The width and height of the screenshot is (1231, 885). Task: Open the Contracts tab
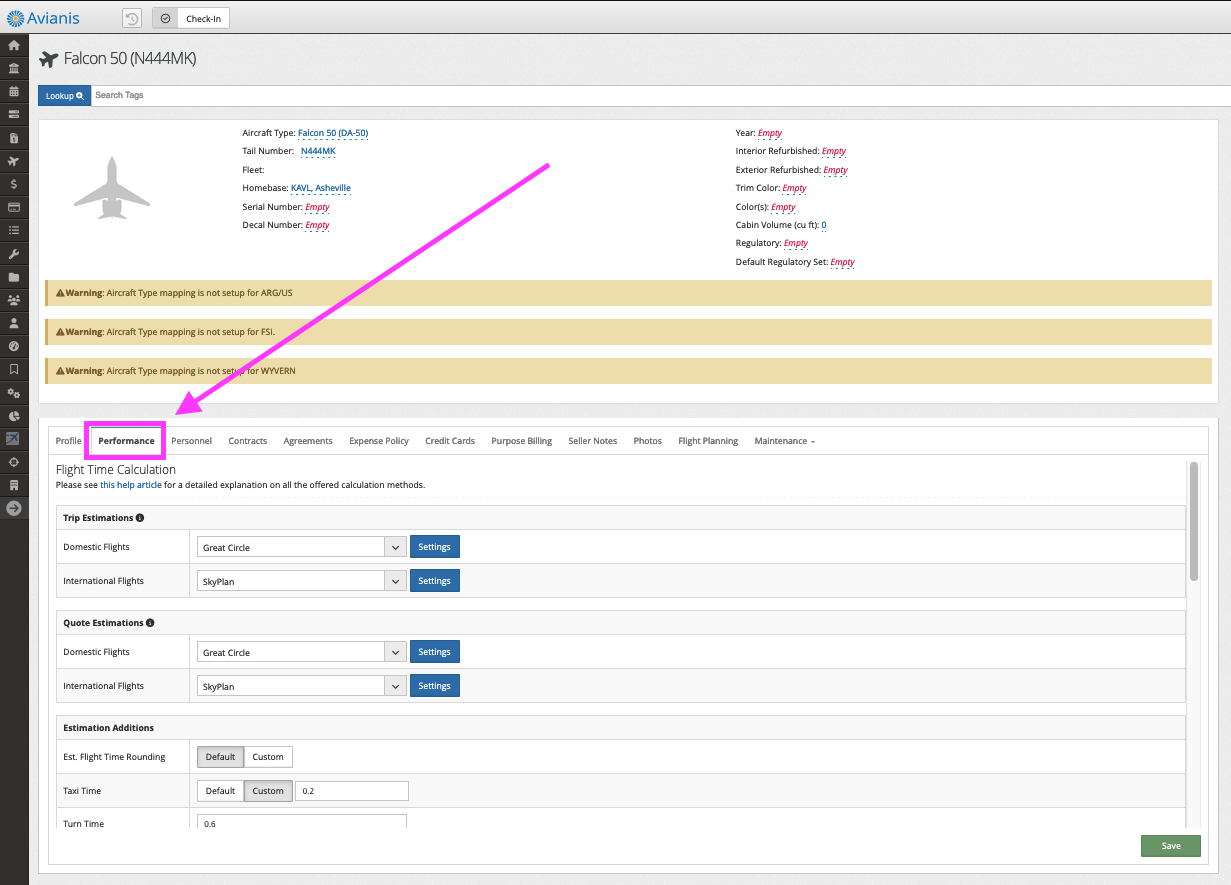248,441
